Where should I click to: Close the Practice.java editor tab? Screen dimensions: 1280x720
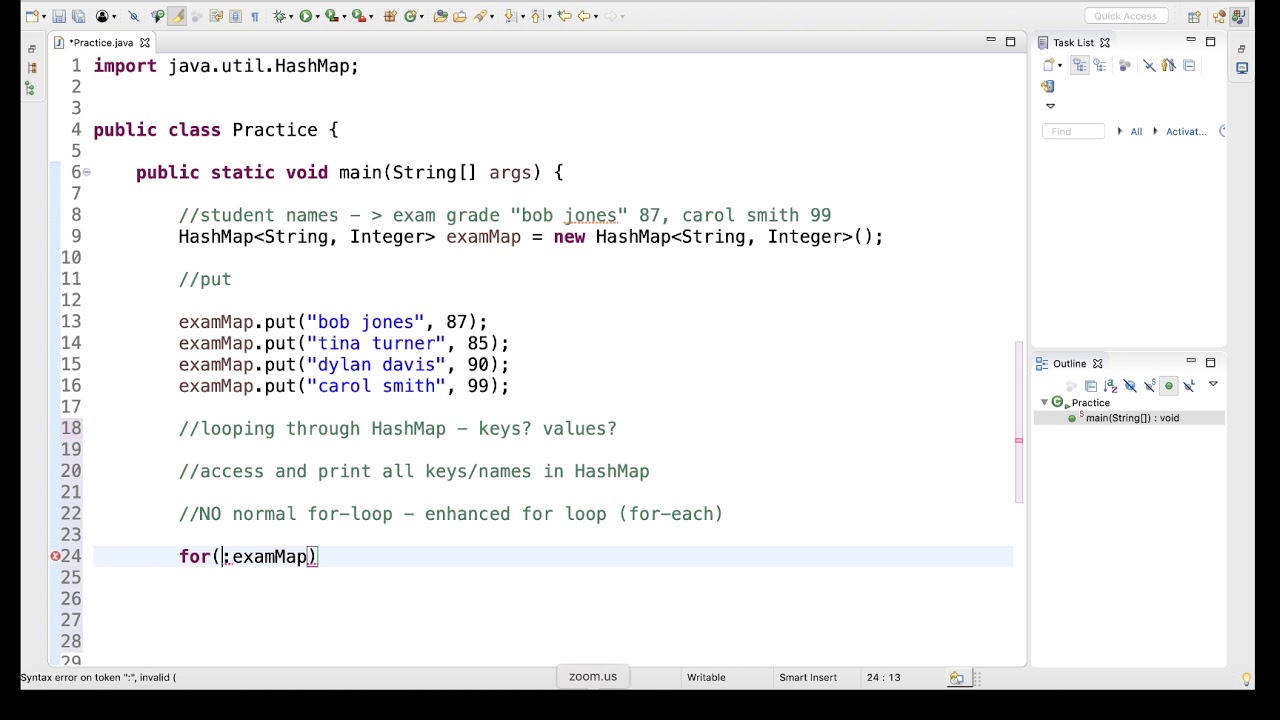pos(144,43)
